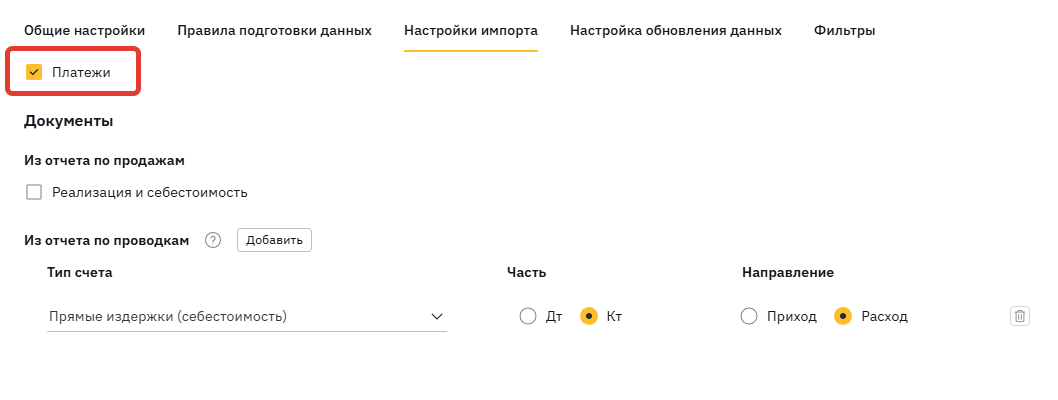
Task: Go to Настройка обновления данных tab
Action: (676, 30)
